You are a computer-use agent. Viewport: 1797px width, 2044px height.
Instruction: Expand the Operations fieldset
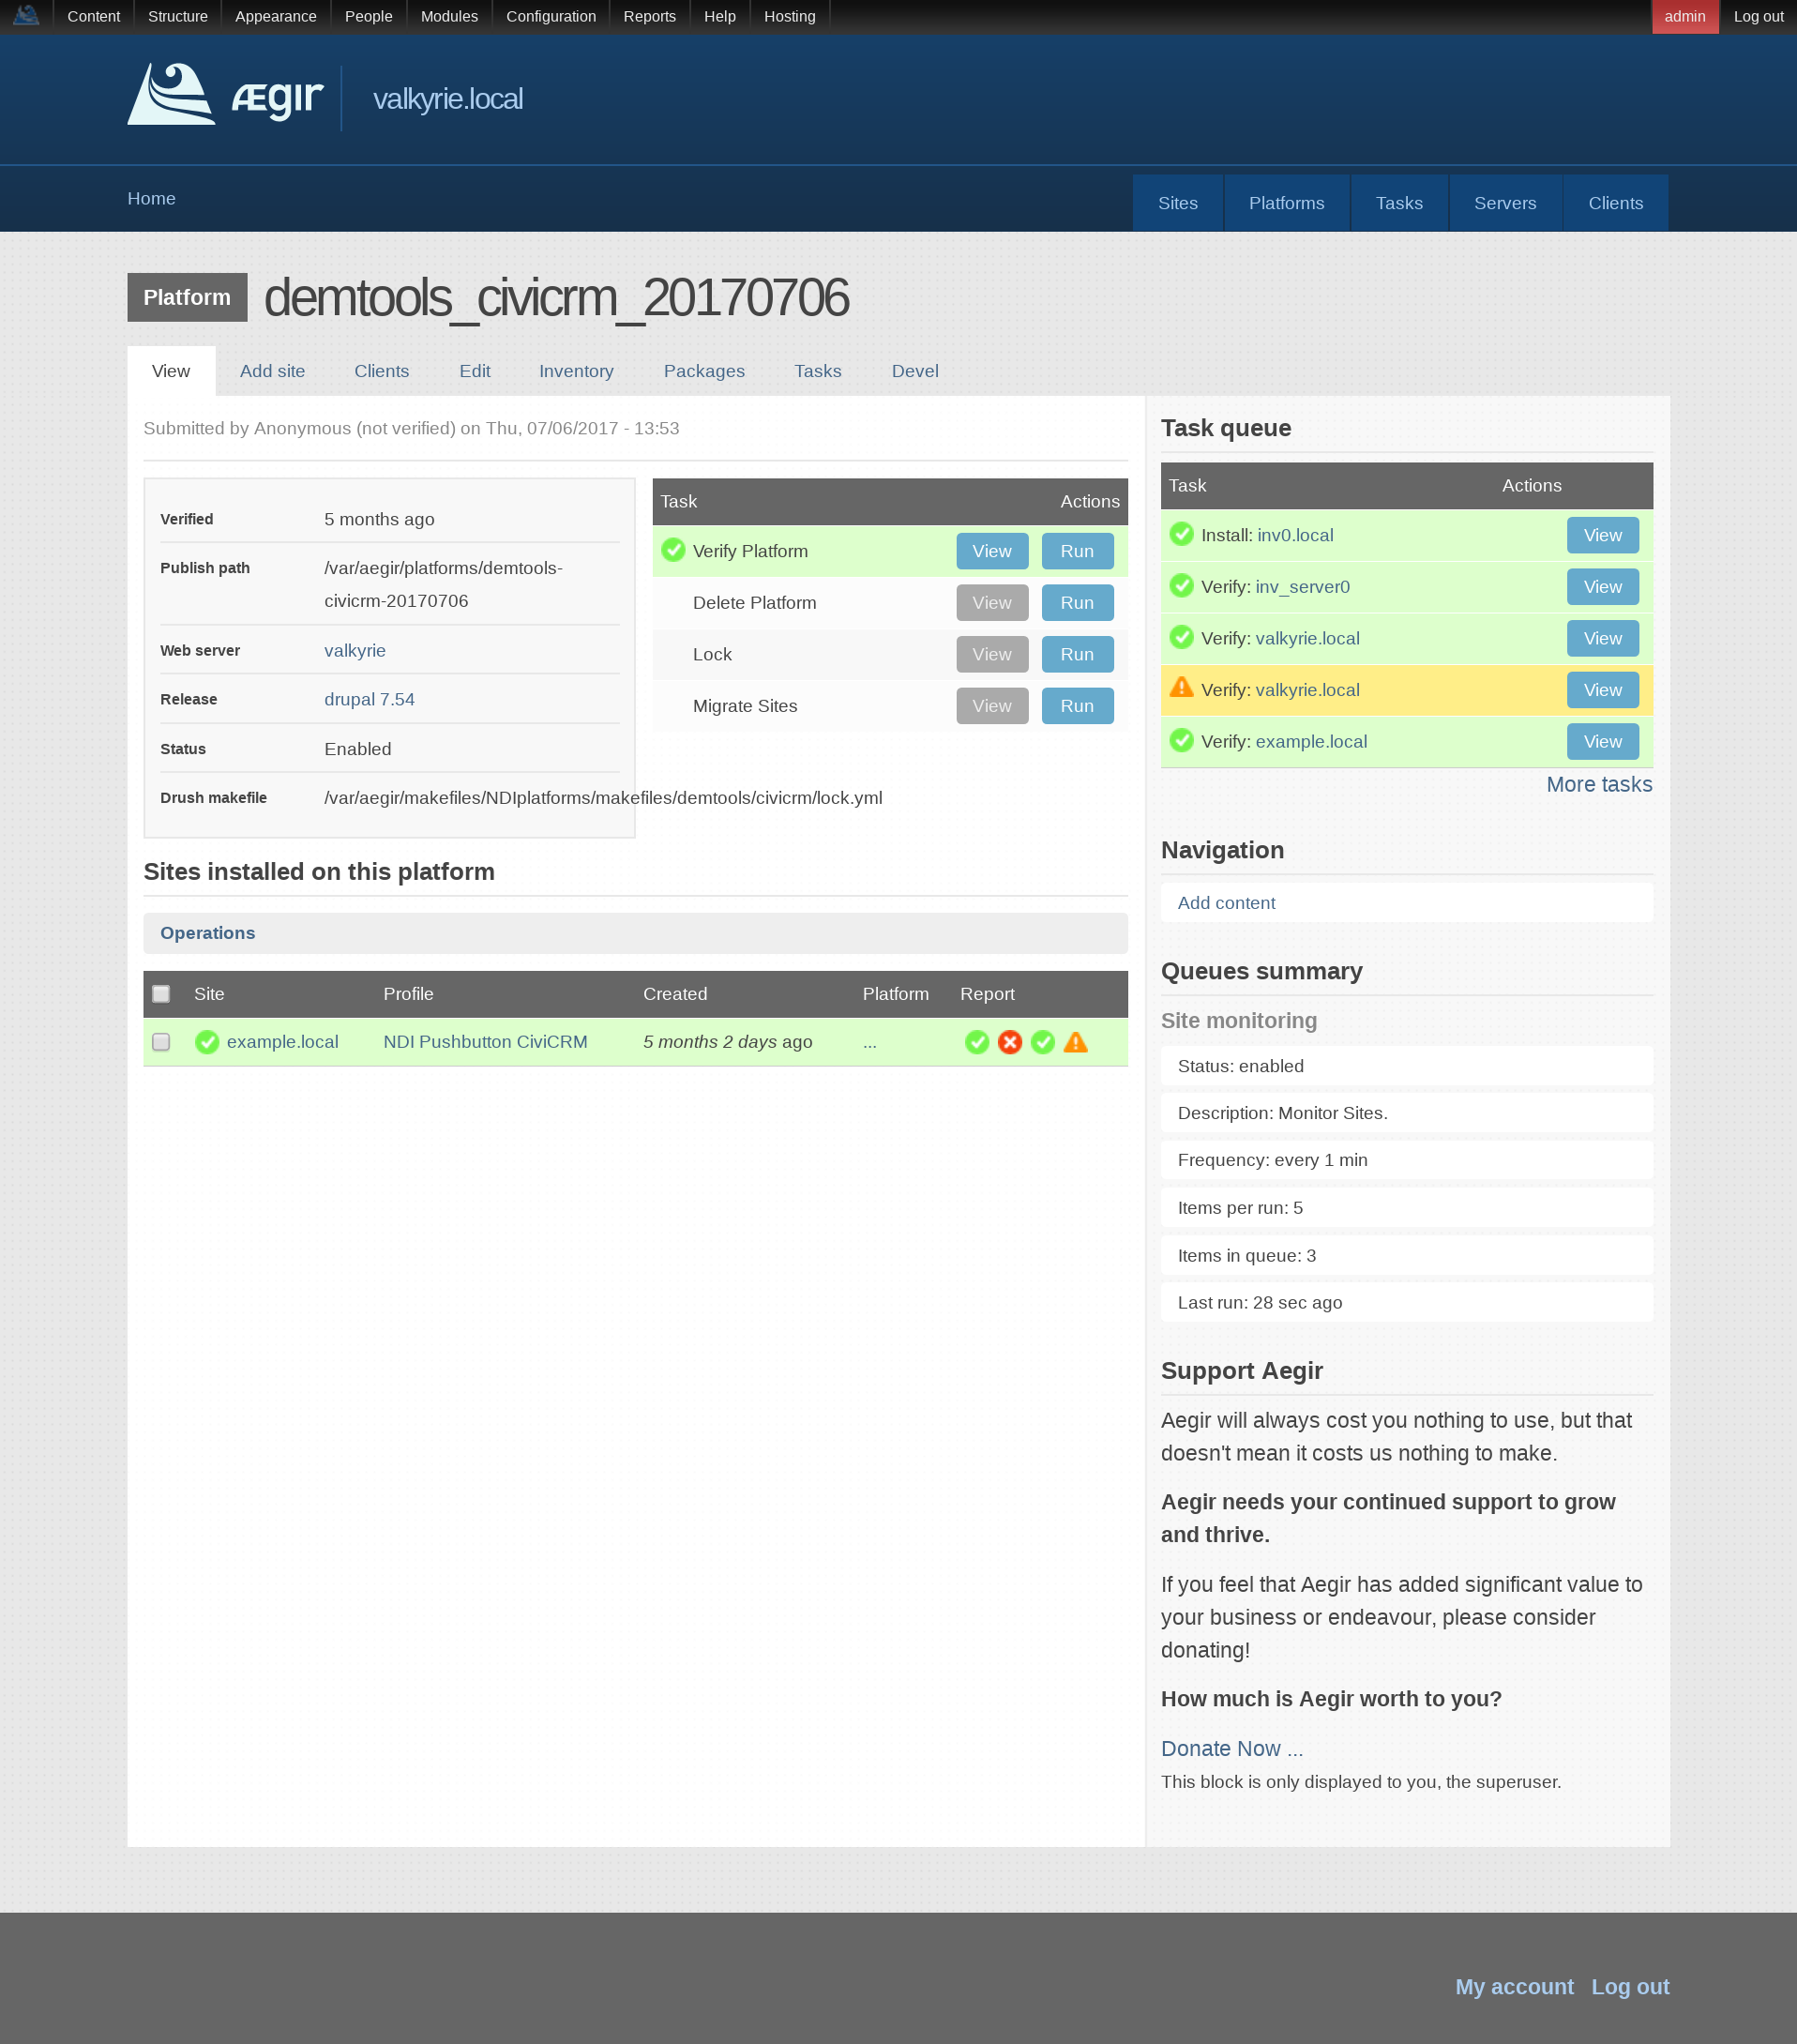pos(207,933)
